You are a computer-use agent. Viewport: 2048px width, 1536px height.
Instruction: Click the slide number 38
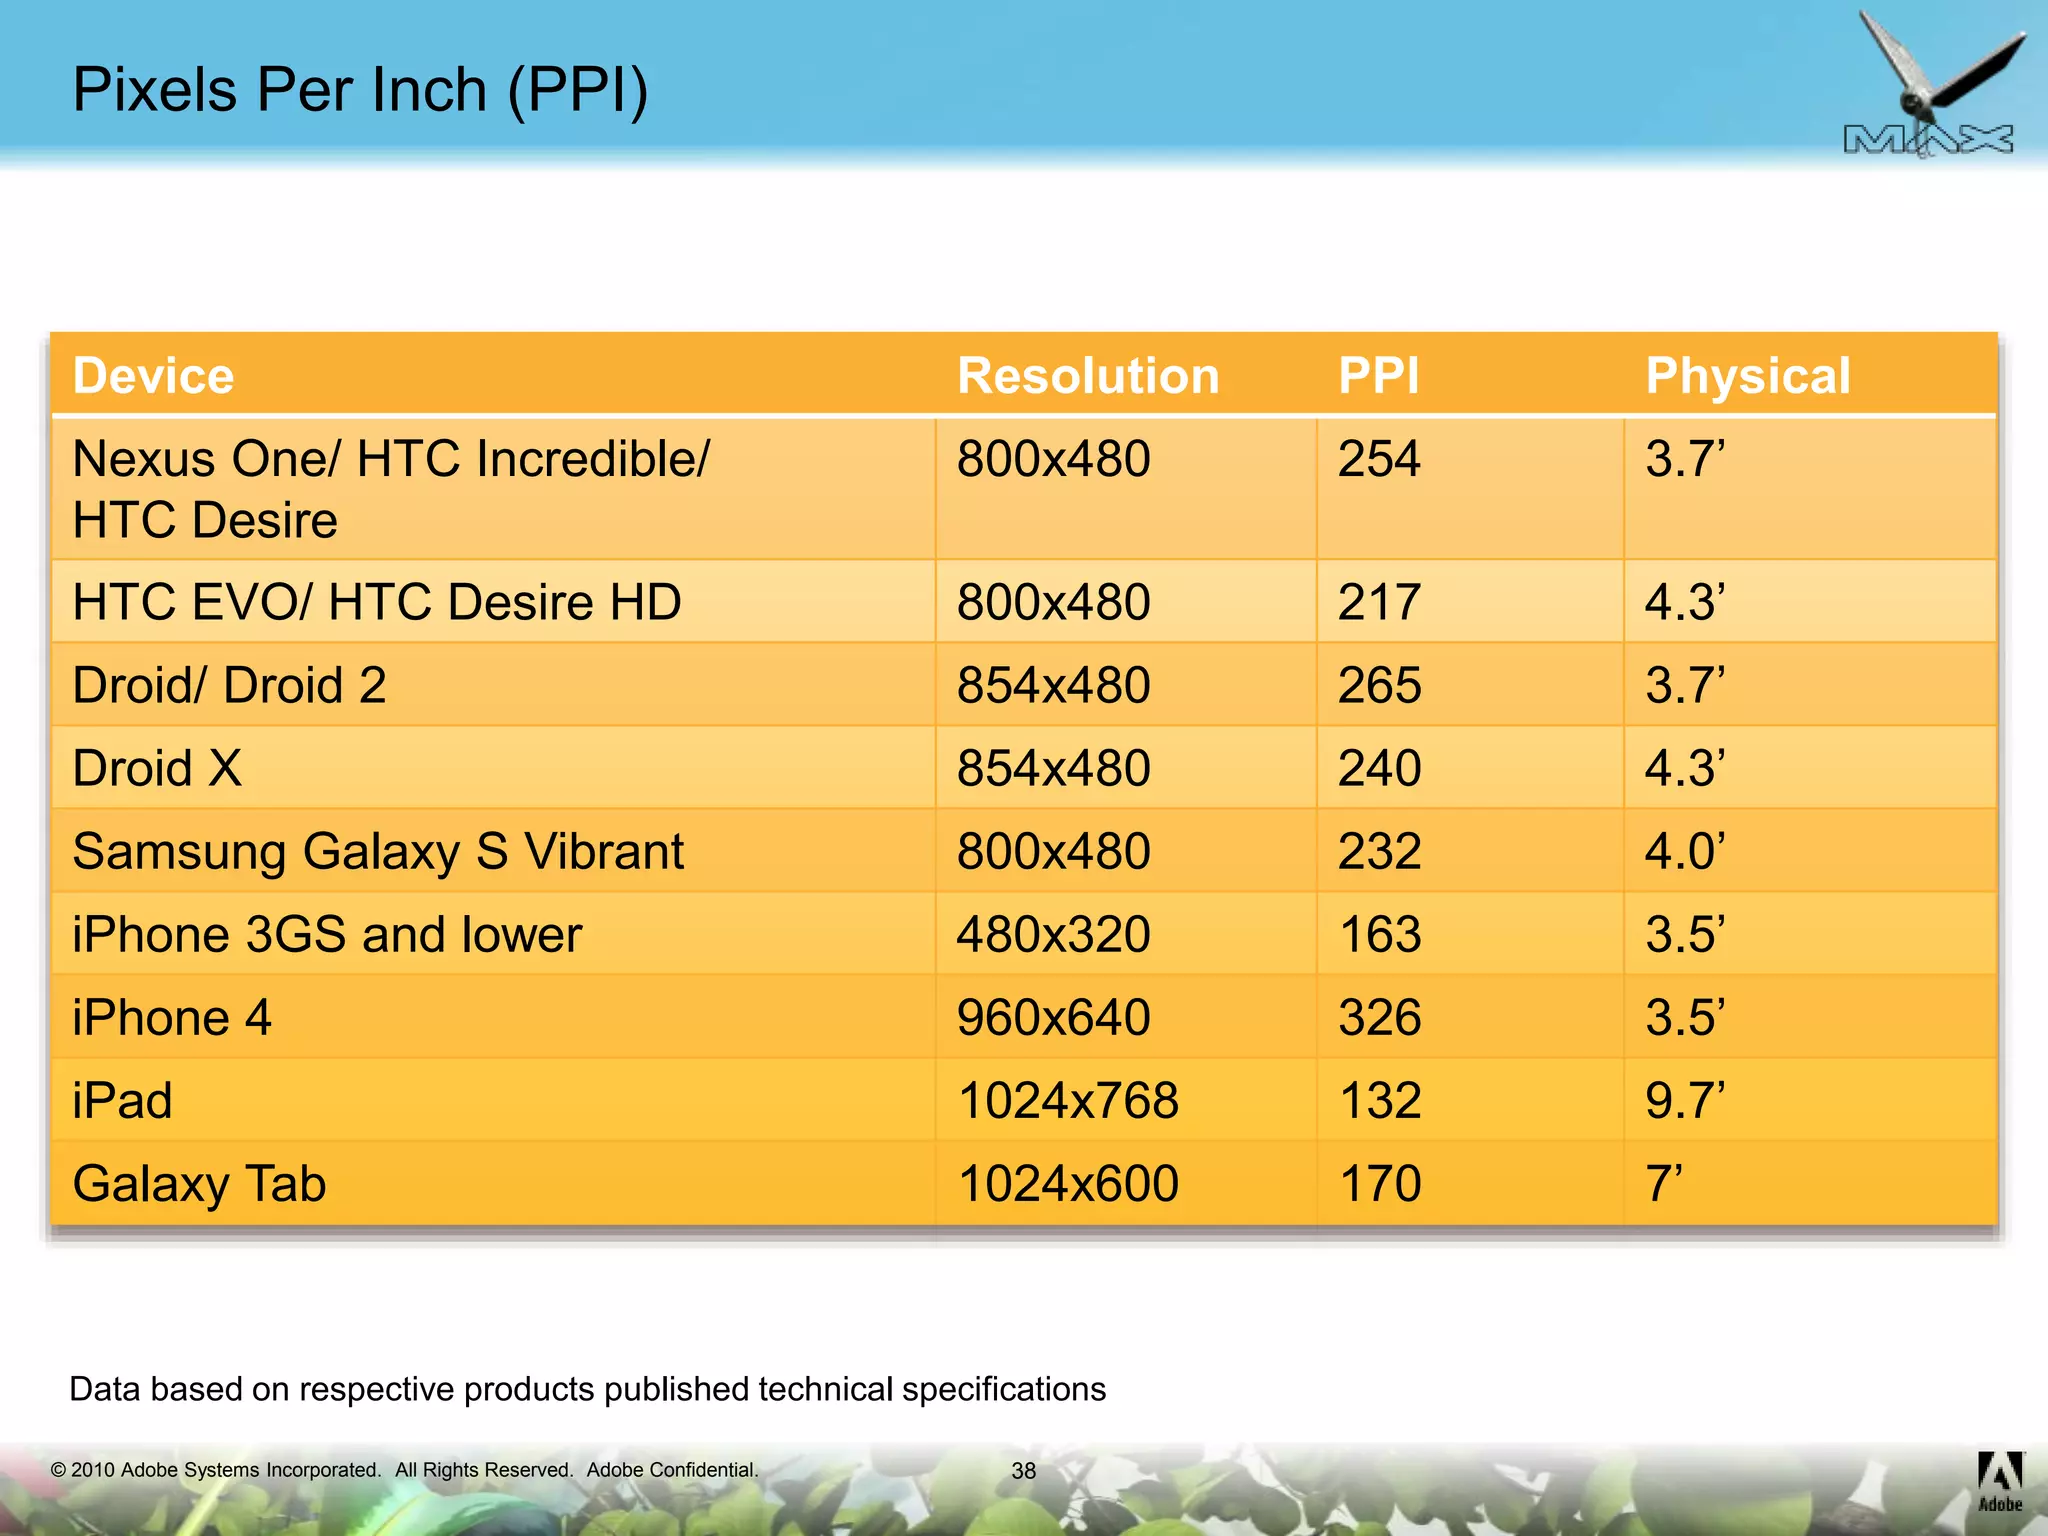pos(1023,1470)
